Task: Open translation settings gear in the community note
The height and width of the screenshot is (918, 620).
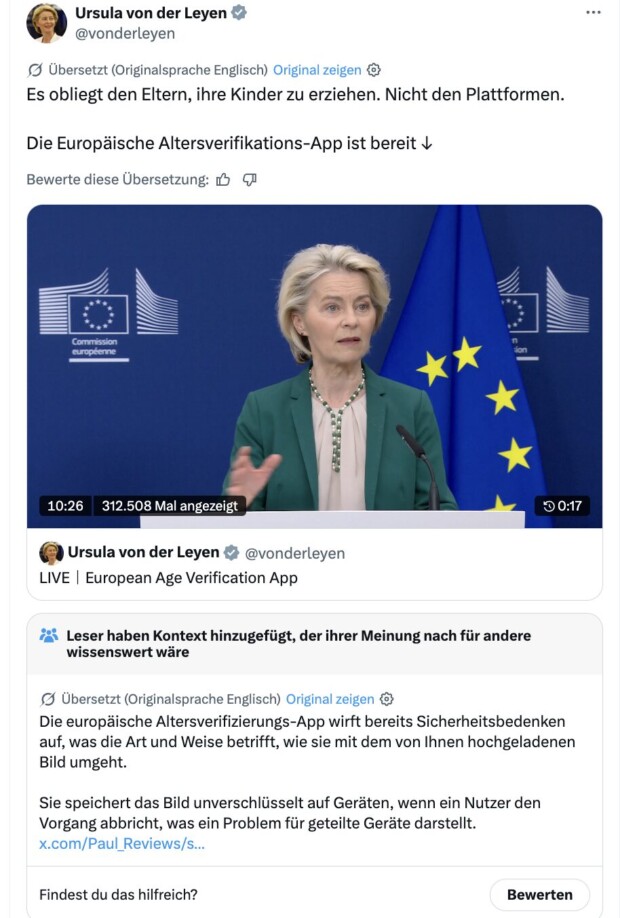Action: 386,699
